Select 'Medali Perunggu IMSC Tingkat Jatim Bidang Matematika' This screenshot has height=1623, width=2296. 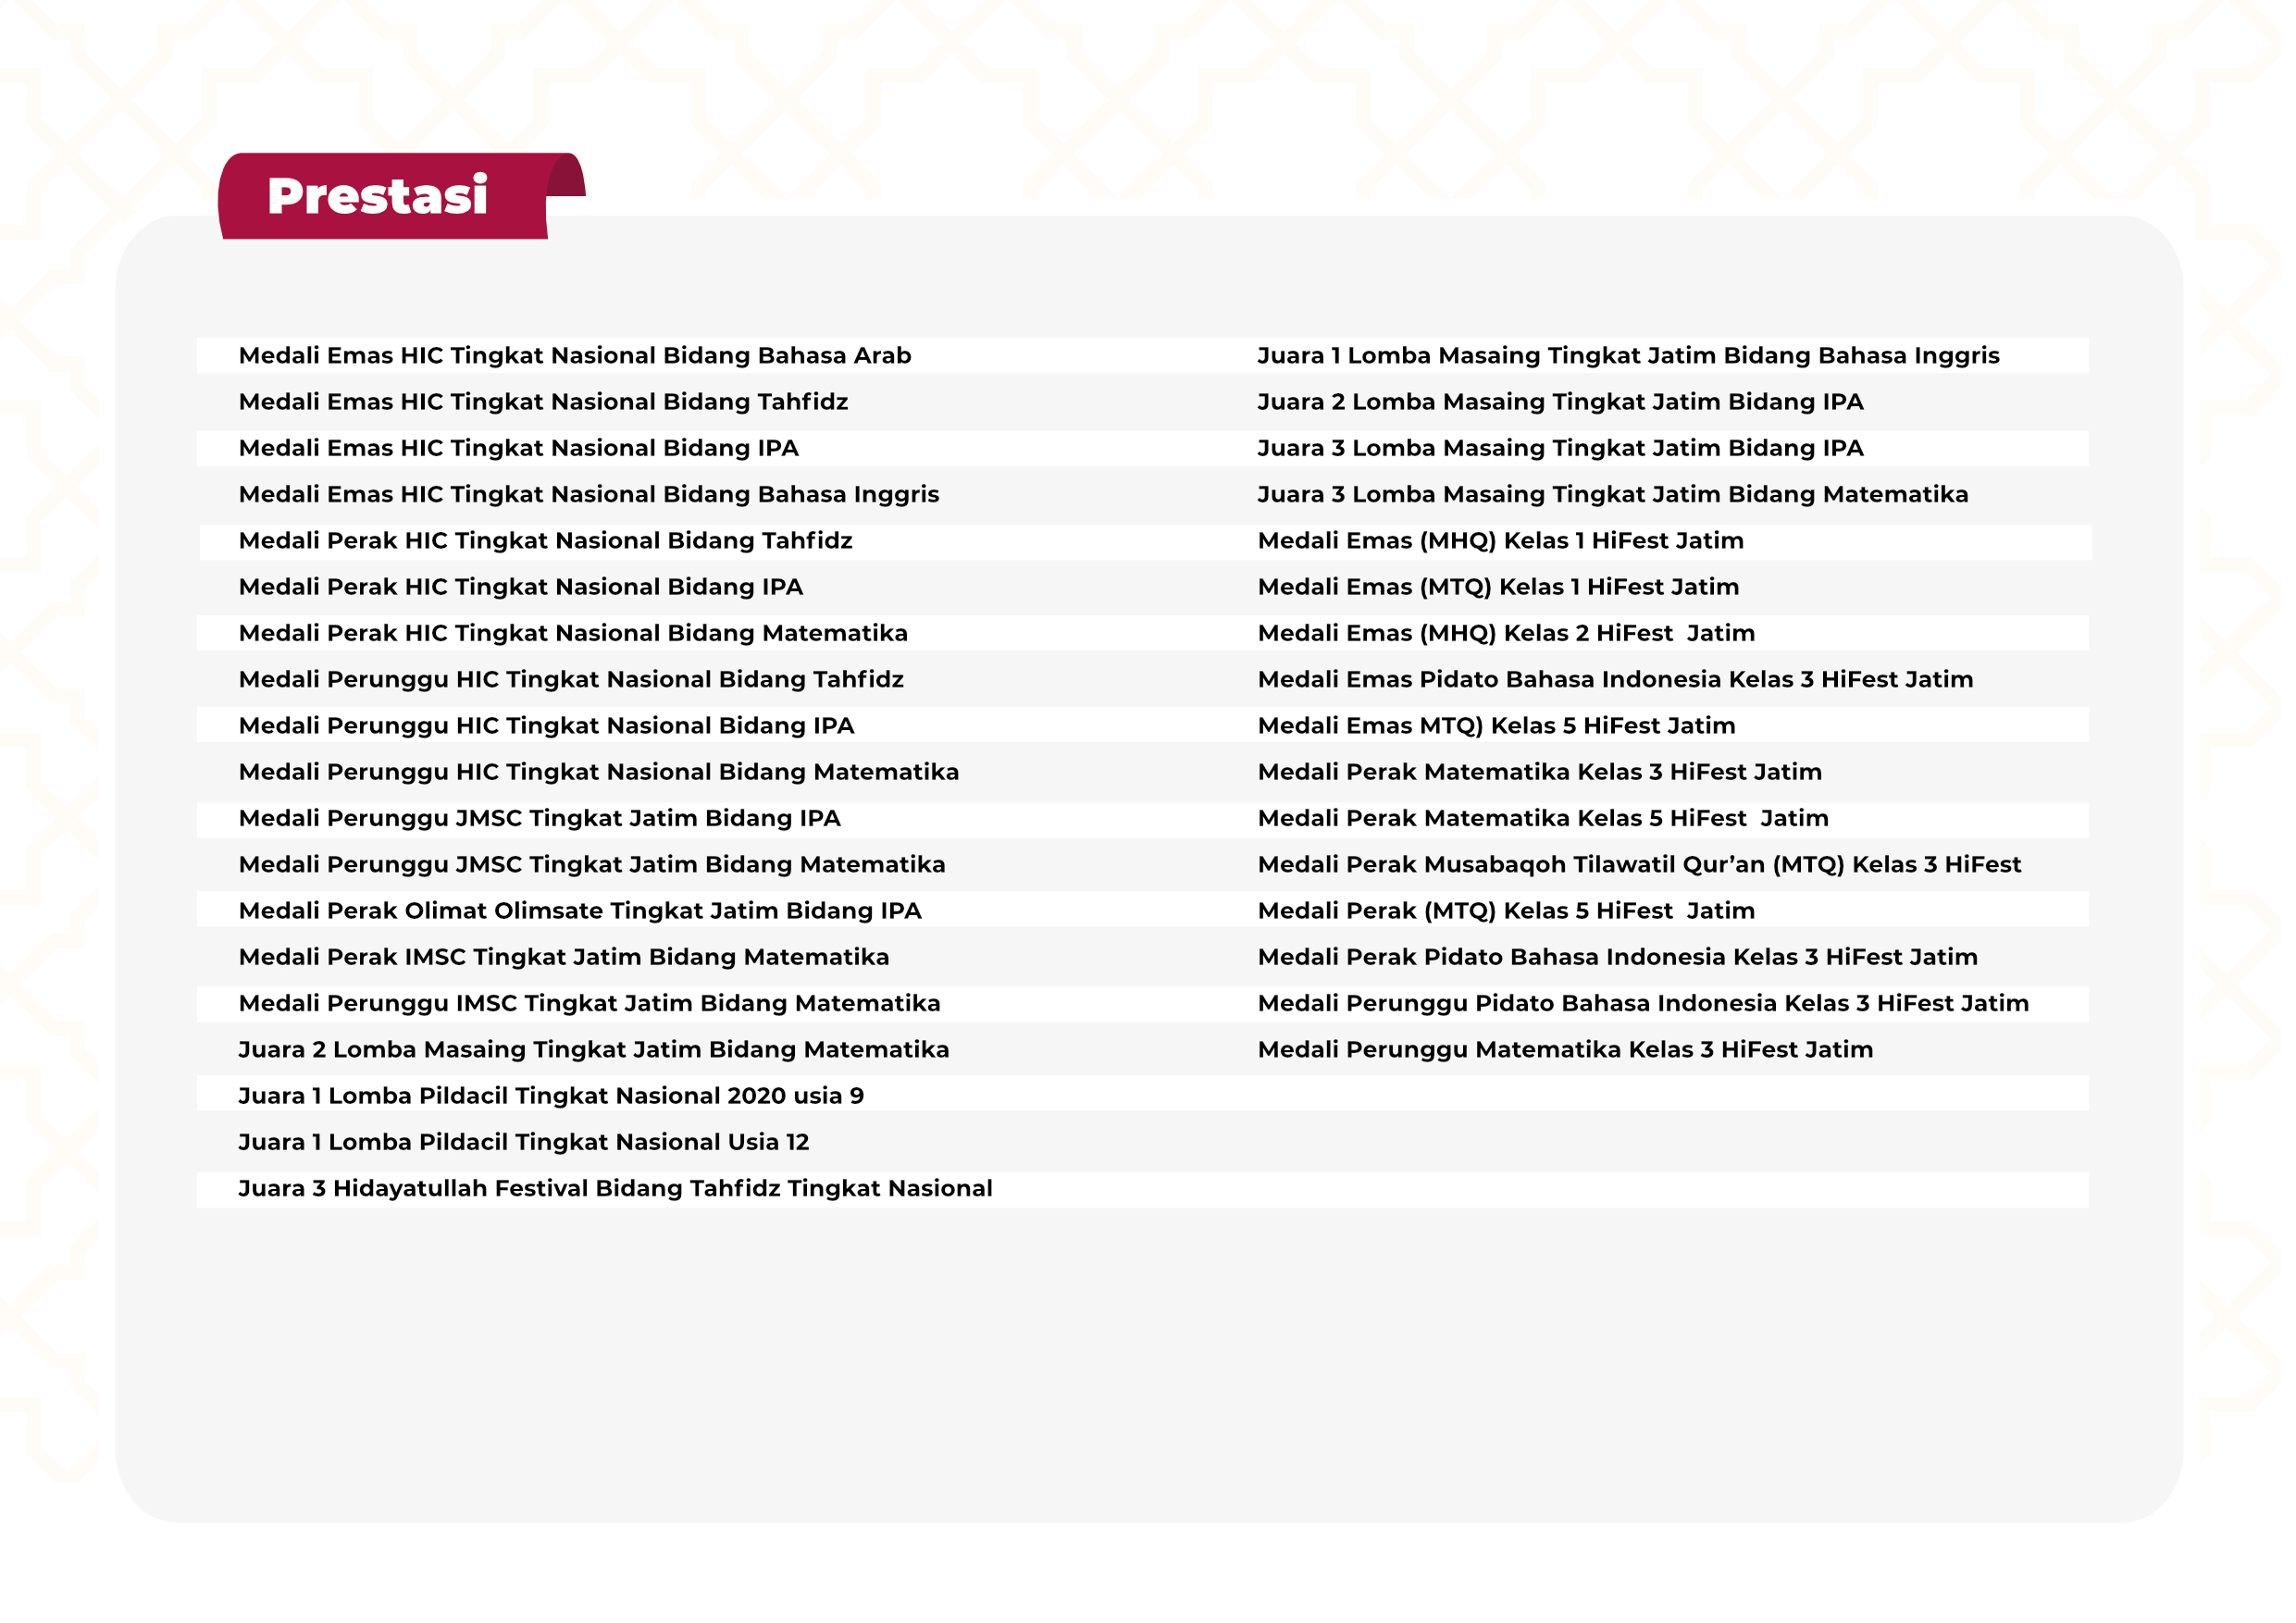pyautogui.click(x=590, y=1003)
